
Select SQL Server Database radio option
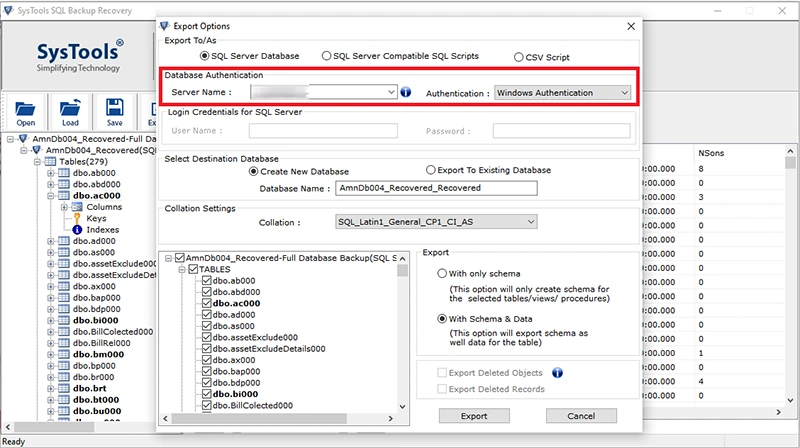pos(205,56)
